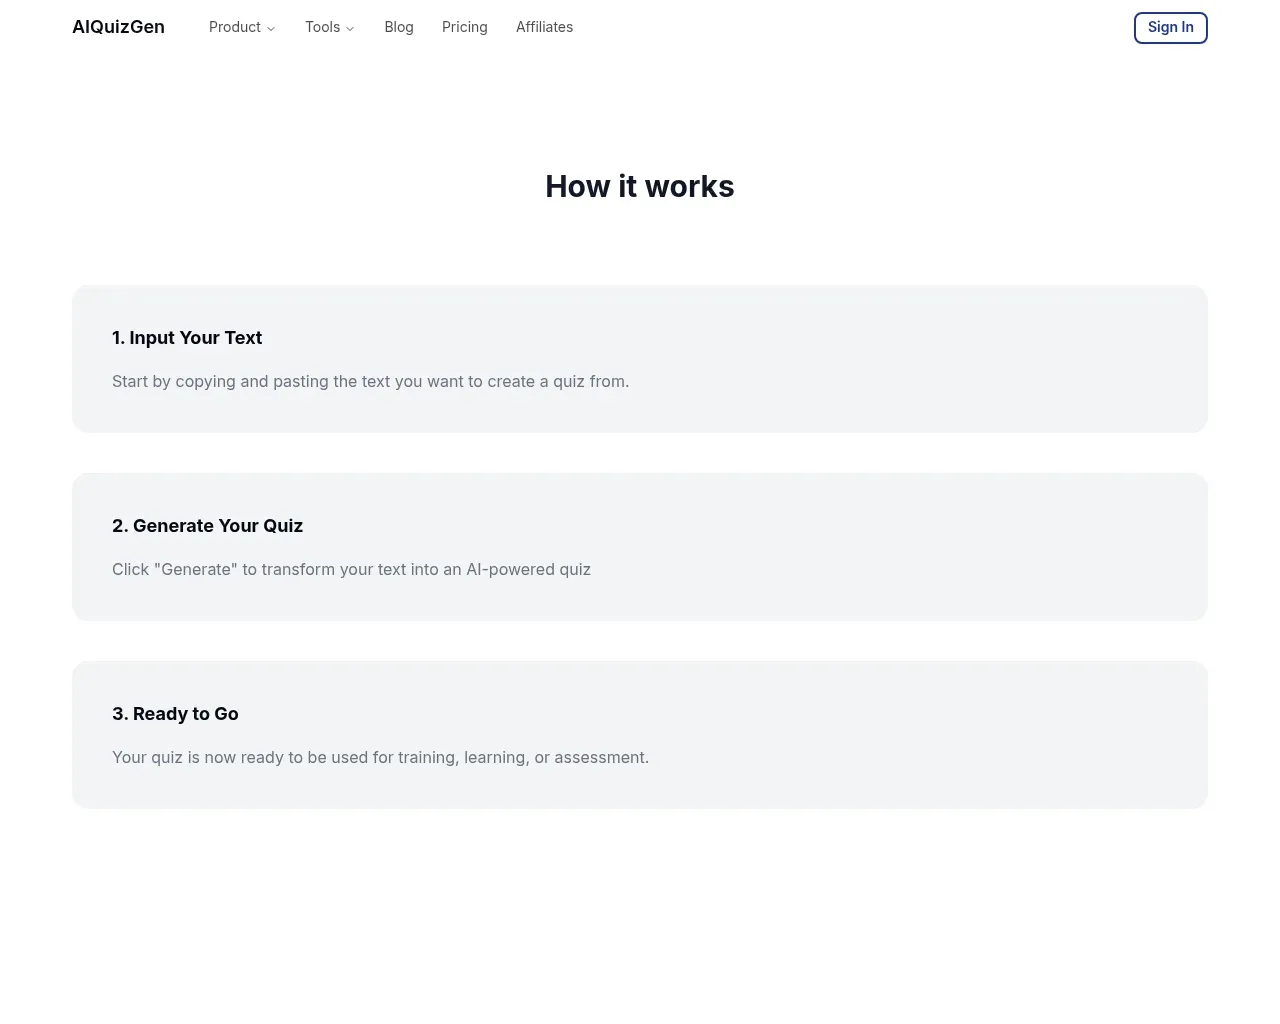Click the Input Your Text card
Viewport: 1280px width, 1024px height.
coord(640,359)
